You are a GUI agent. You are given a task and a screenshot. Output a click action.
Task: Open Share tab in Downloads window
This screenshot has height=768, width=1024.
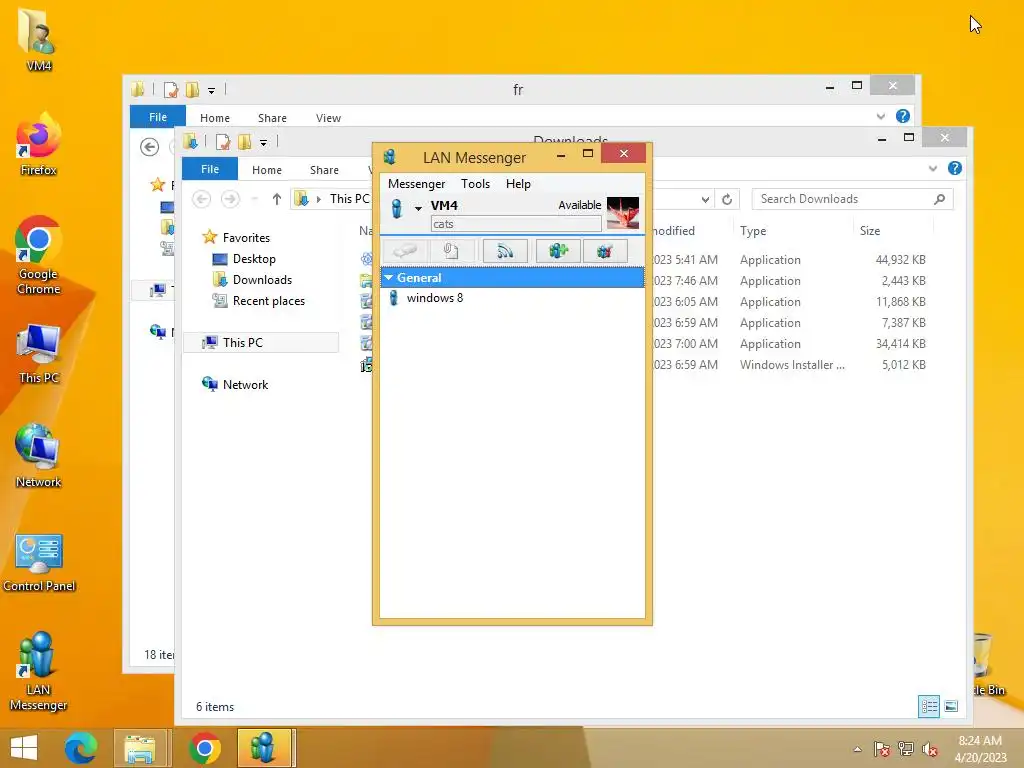click(x=324, y=170)
